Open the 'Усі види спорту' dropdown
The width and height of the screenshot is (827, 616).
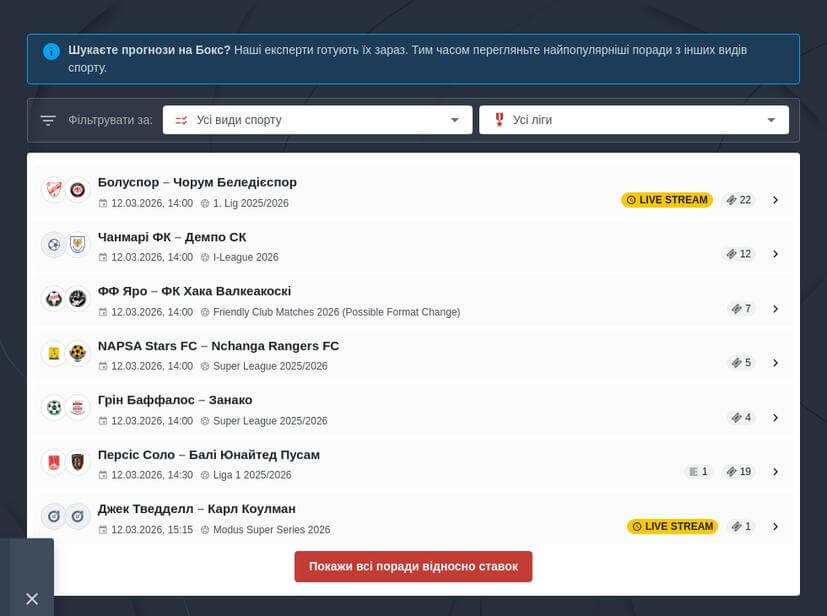317,120
